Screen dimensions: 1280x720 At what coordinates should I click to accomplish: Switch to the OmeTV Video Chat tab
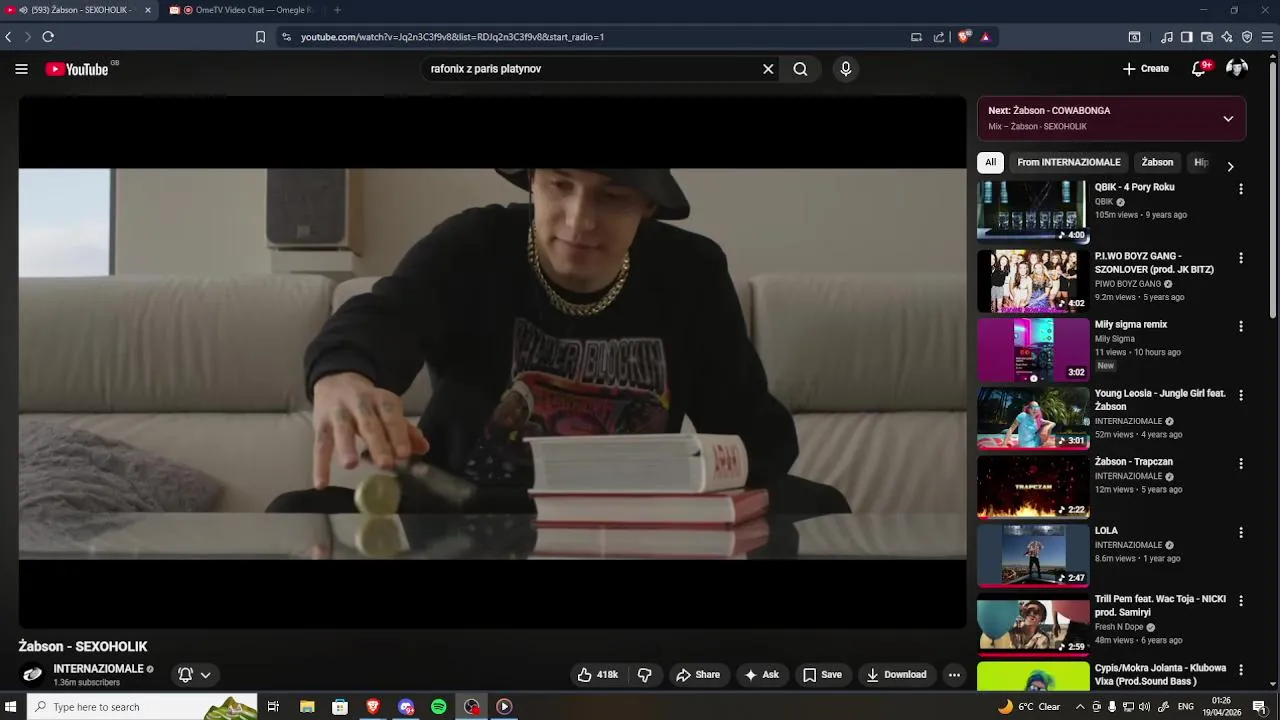click(240, 10)
